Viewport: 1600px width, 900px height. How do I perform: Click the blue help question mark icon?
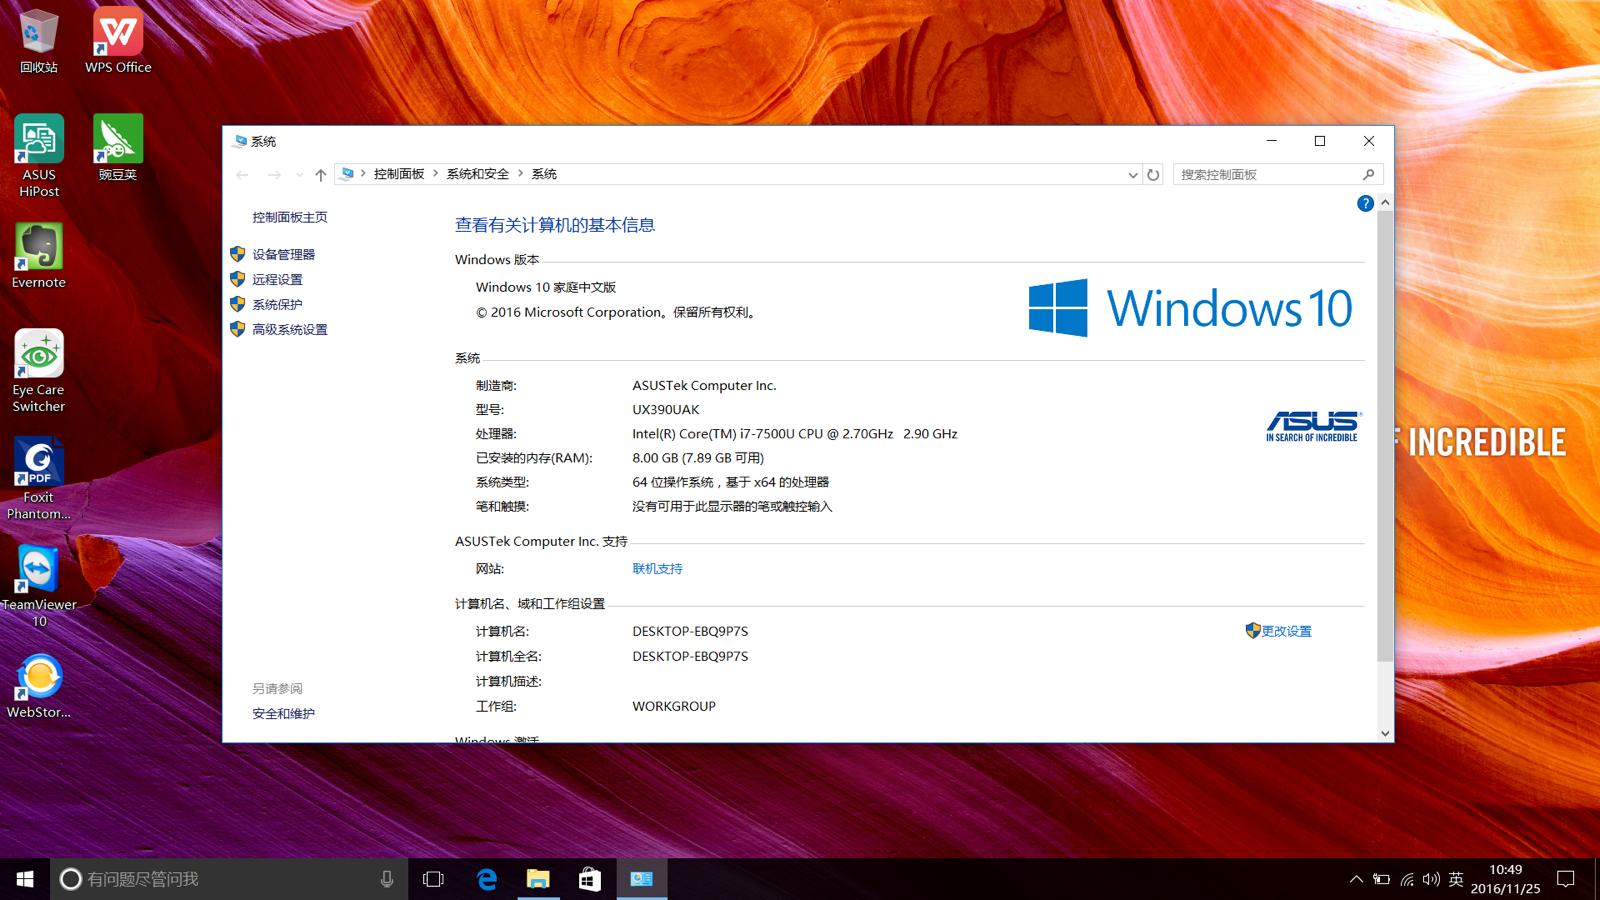(x=1365, y=204)
